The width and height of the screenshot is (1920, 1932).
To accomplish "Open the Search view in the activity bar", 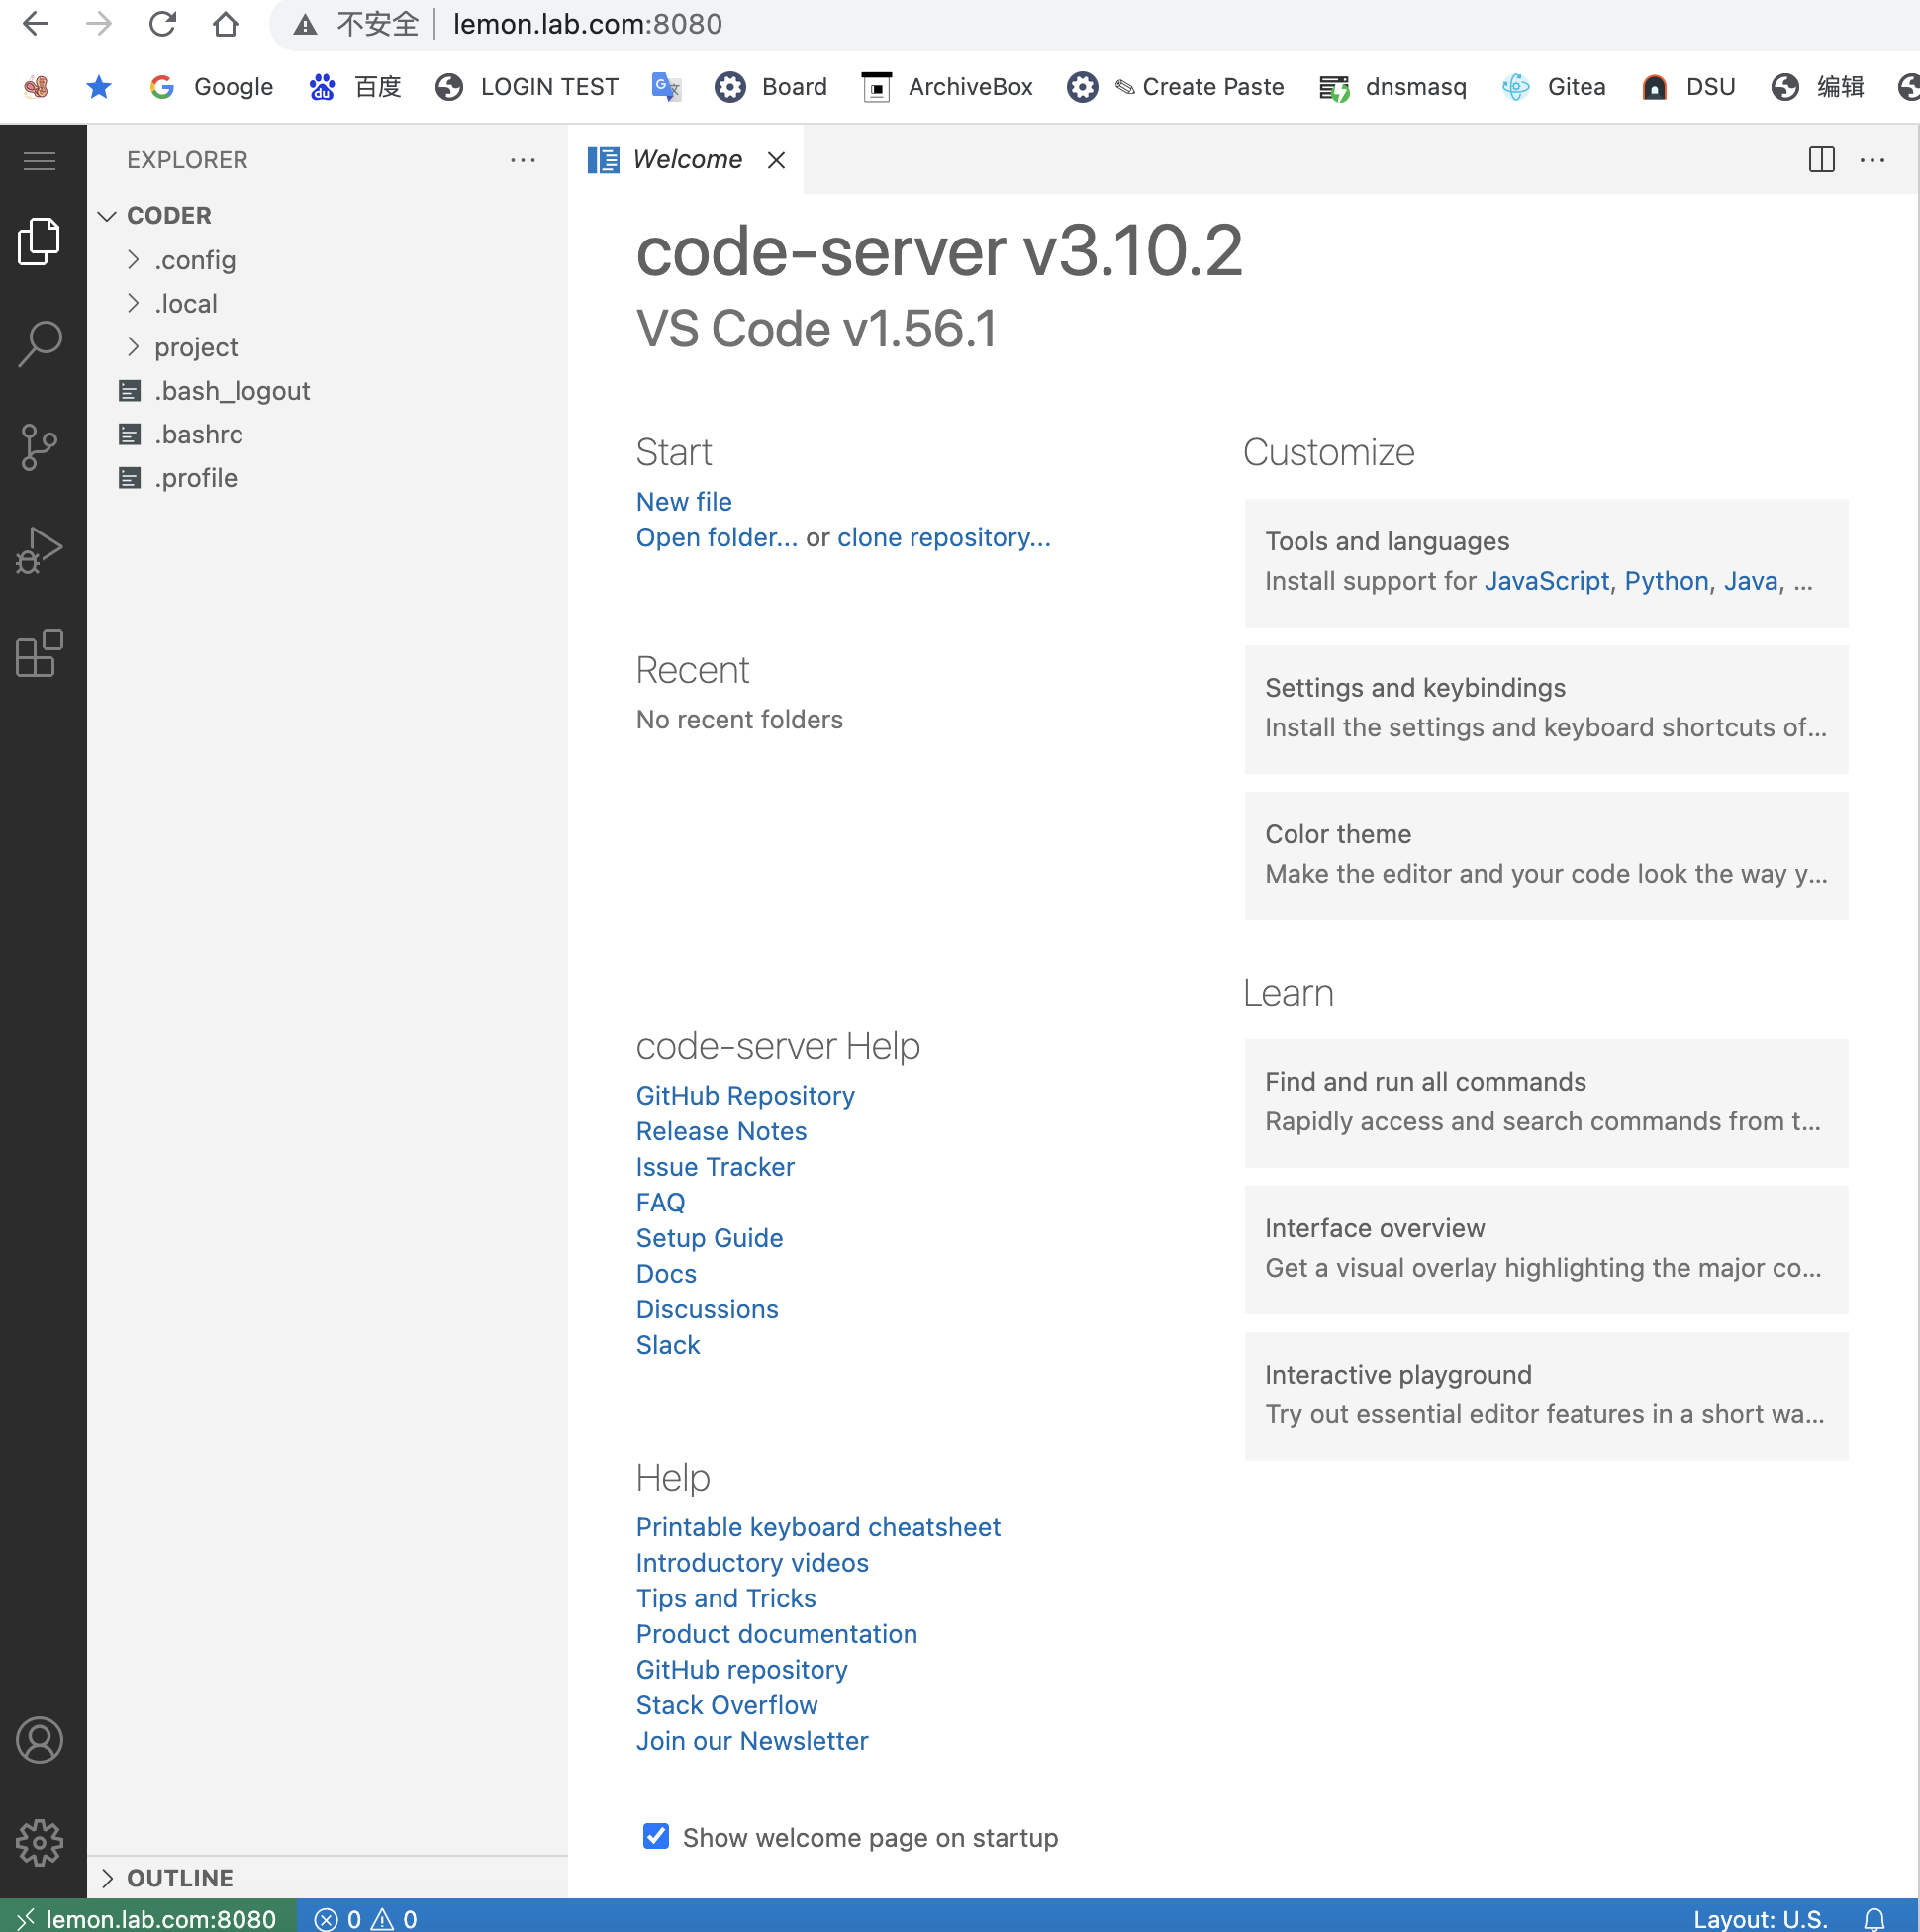I will 40,344.
